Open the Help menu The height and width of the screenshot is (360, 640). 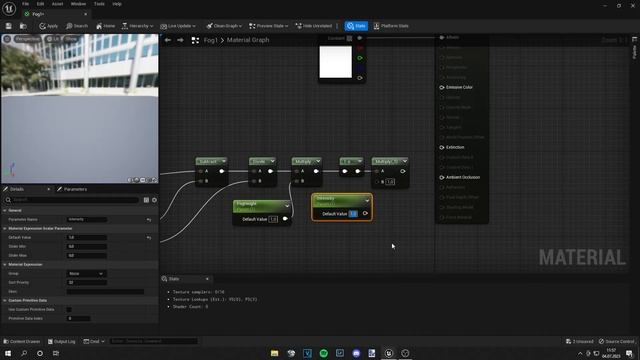click(117, 4)
